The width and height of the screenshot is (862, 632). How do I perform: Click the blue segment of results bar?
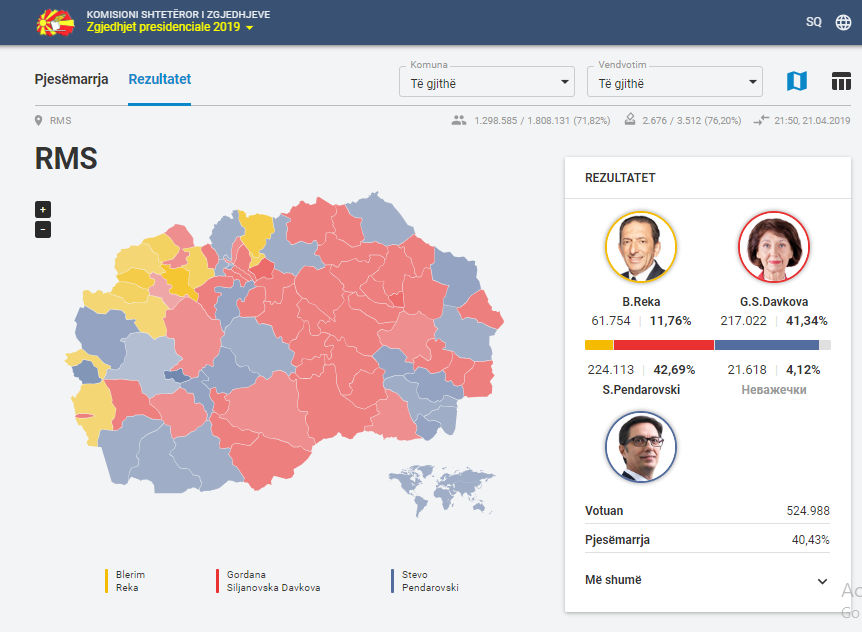[766, 345]
